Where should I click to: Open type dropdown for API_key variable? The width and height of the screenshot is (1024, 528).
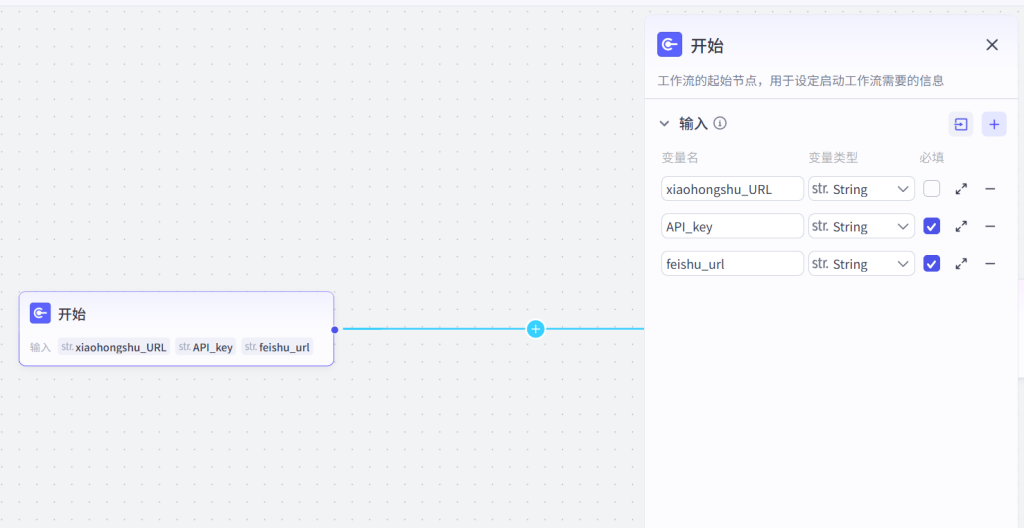(x=861, y=226)
